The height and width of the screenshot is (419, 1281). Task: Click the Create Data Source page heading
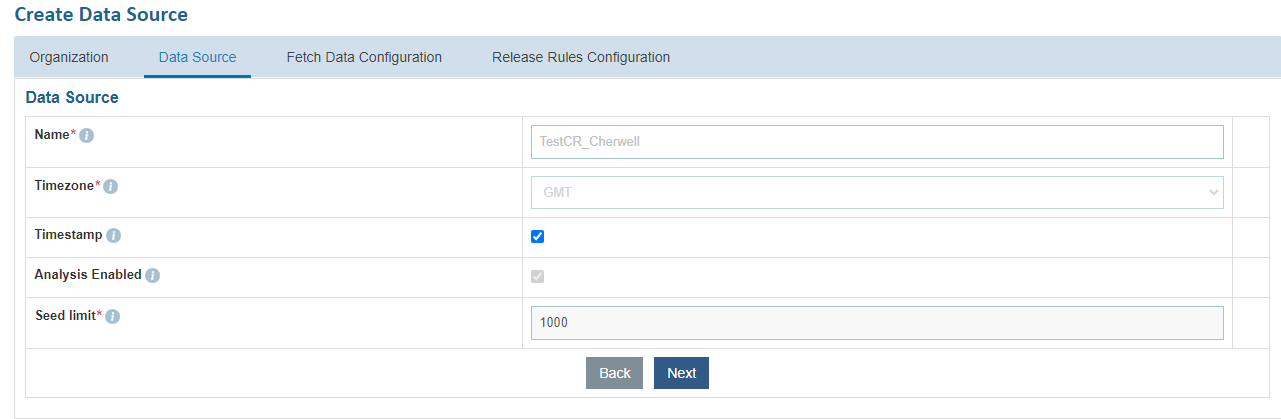(x=101, y=15)
